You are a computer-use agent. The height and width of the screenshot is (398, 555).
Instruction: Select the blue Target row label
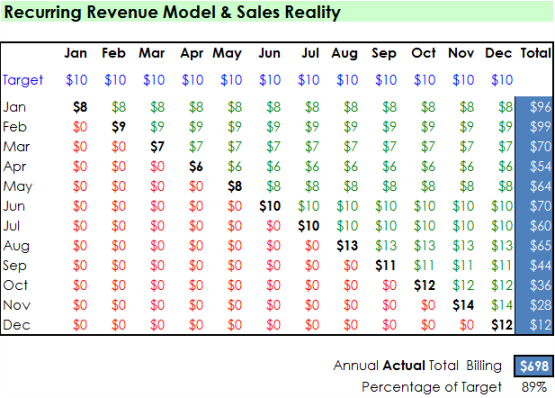coord(23,80)
